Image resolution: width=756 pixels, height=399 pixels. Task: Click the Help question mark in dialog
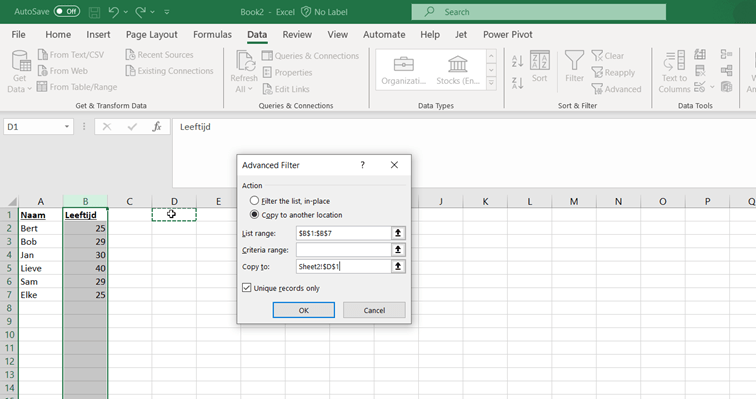point(363,165)
